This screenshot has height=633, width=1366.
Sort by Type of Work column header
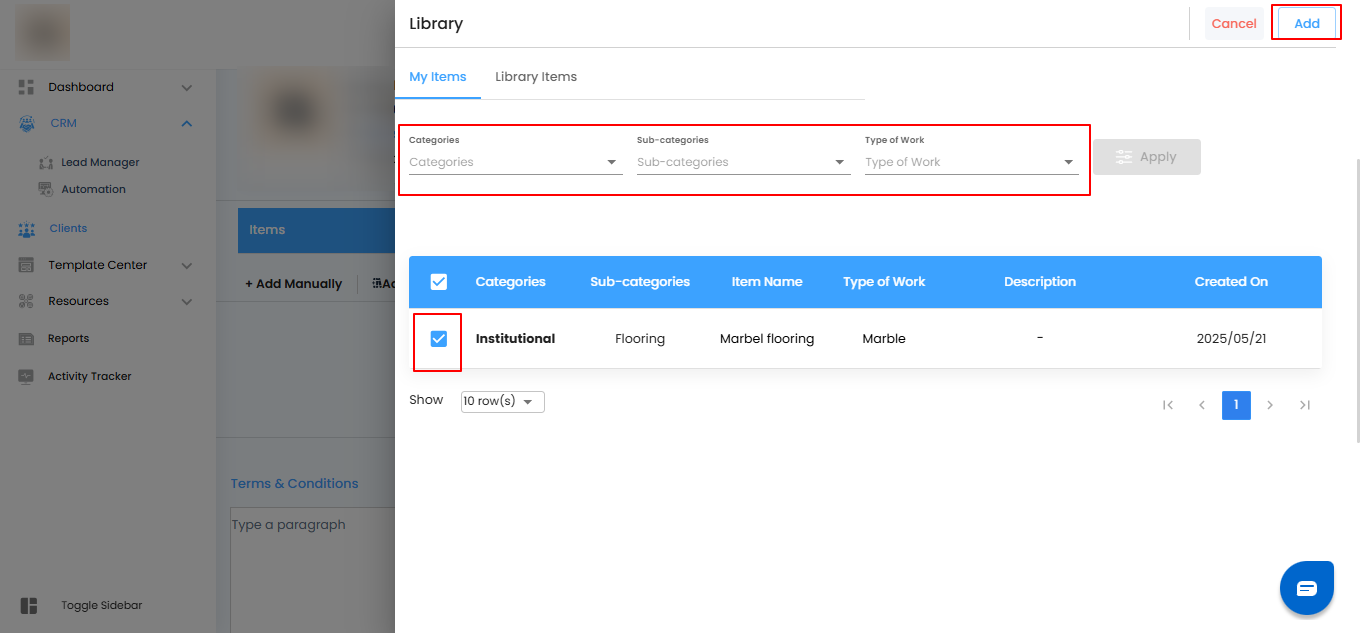click(x=884, y=282)
